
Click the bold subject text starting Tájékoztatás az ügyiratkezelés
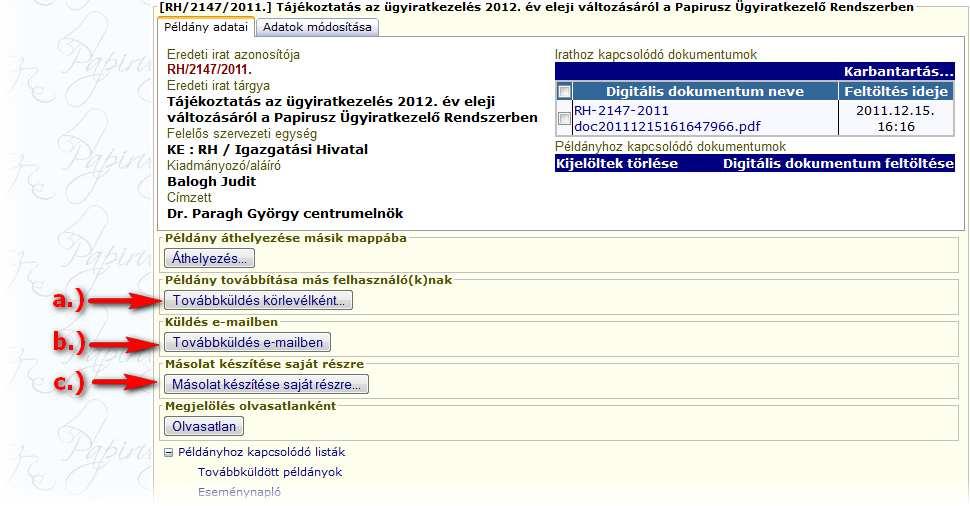[352, 109]
